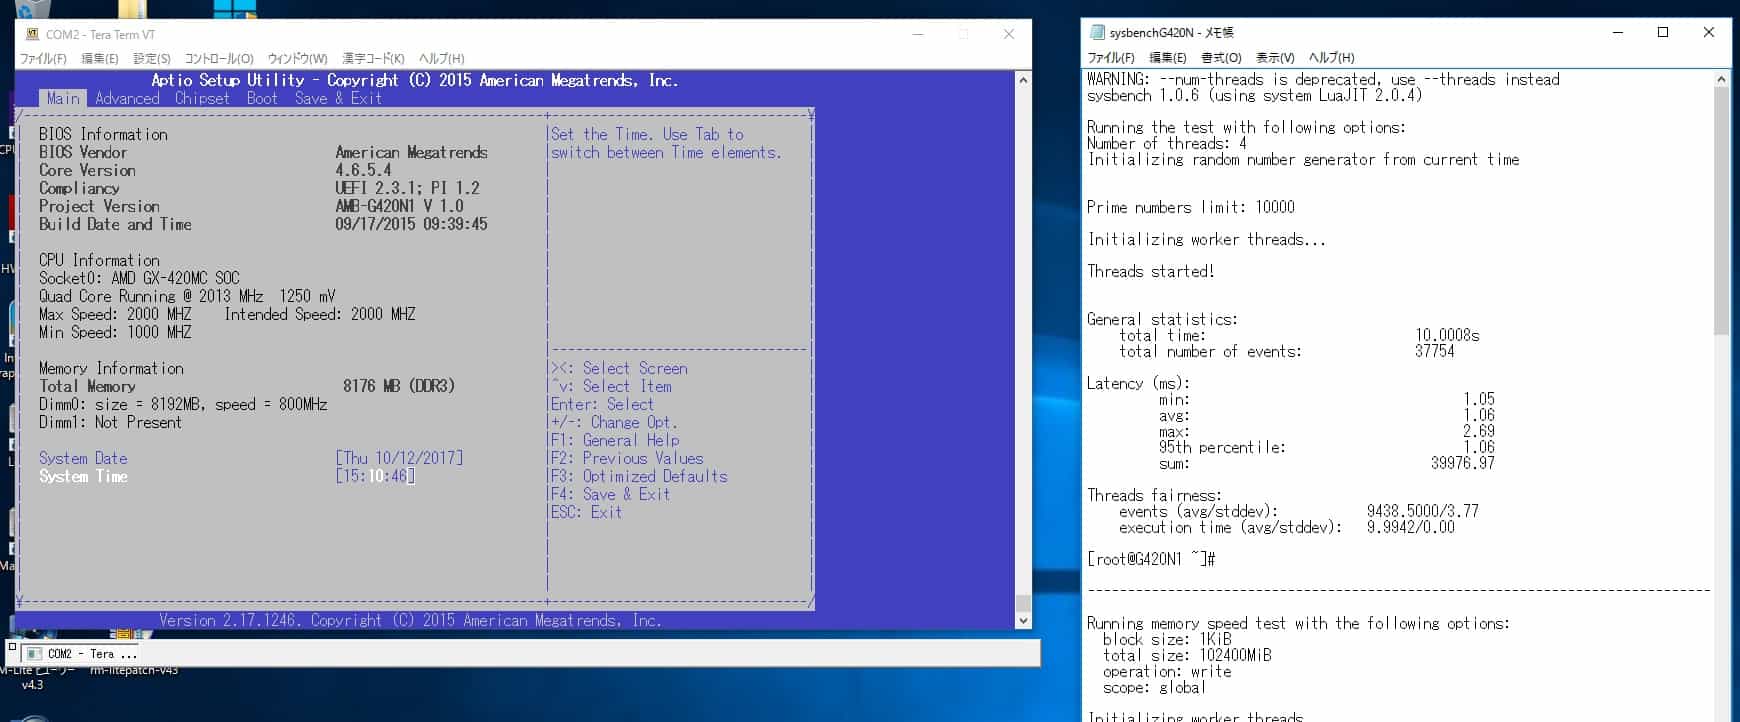Open コントロール(O) menu in Tera Term

(x=219, y=59)
